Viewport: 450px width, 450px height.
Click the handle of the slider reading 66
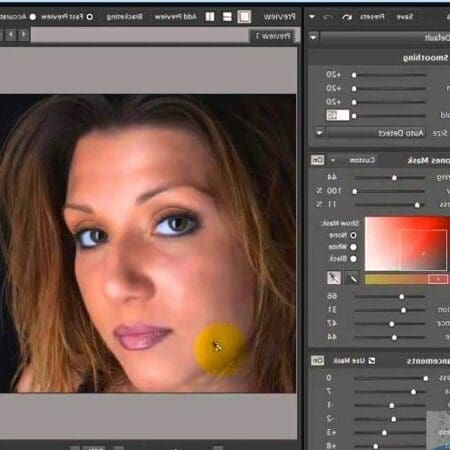coord(402,296)
